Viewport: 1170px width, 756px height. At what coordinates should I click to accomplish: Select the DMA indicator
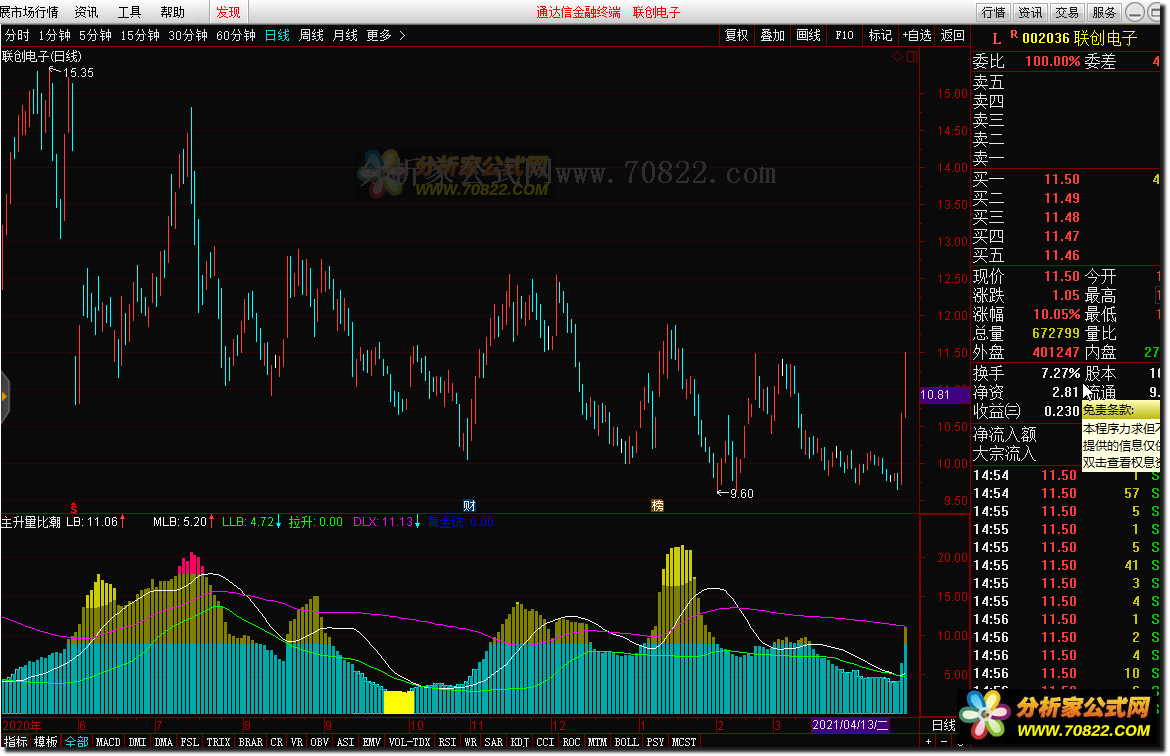tap(163, 742)
